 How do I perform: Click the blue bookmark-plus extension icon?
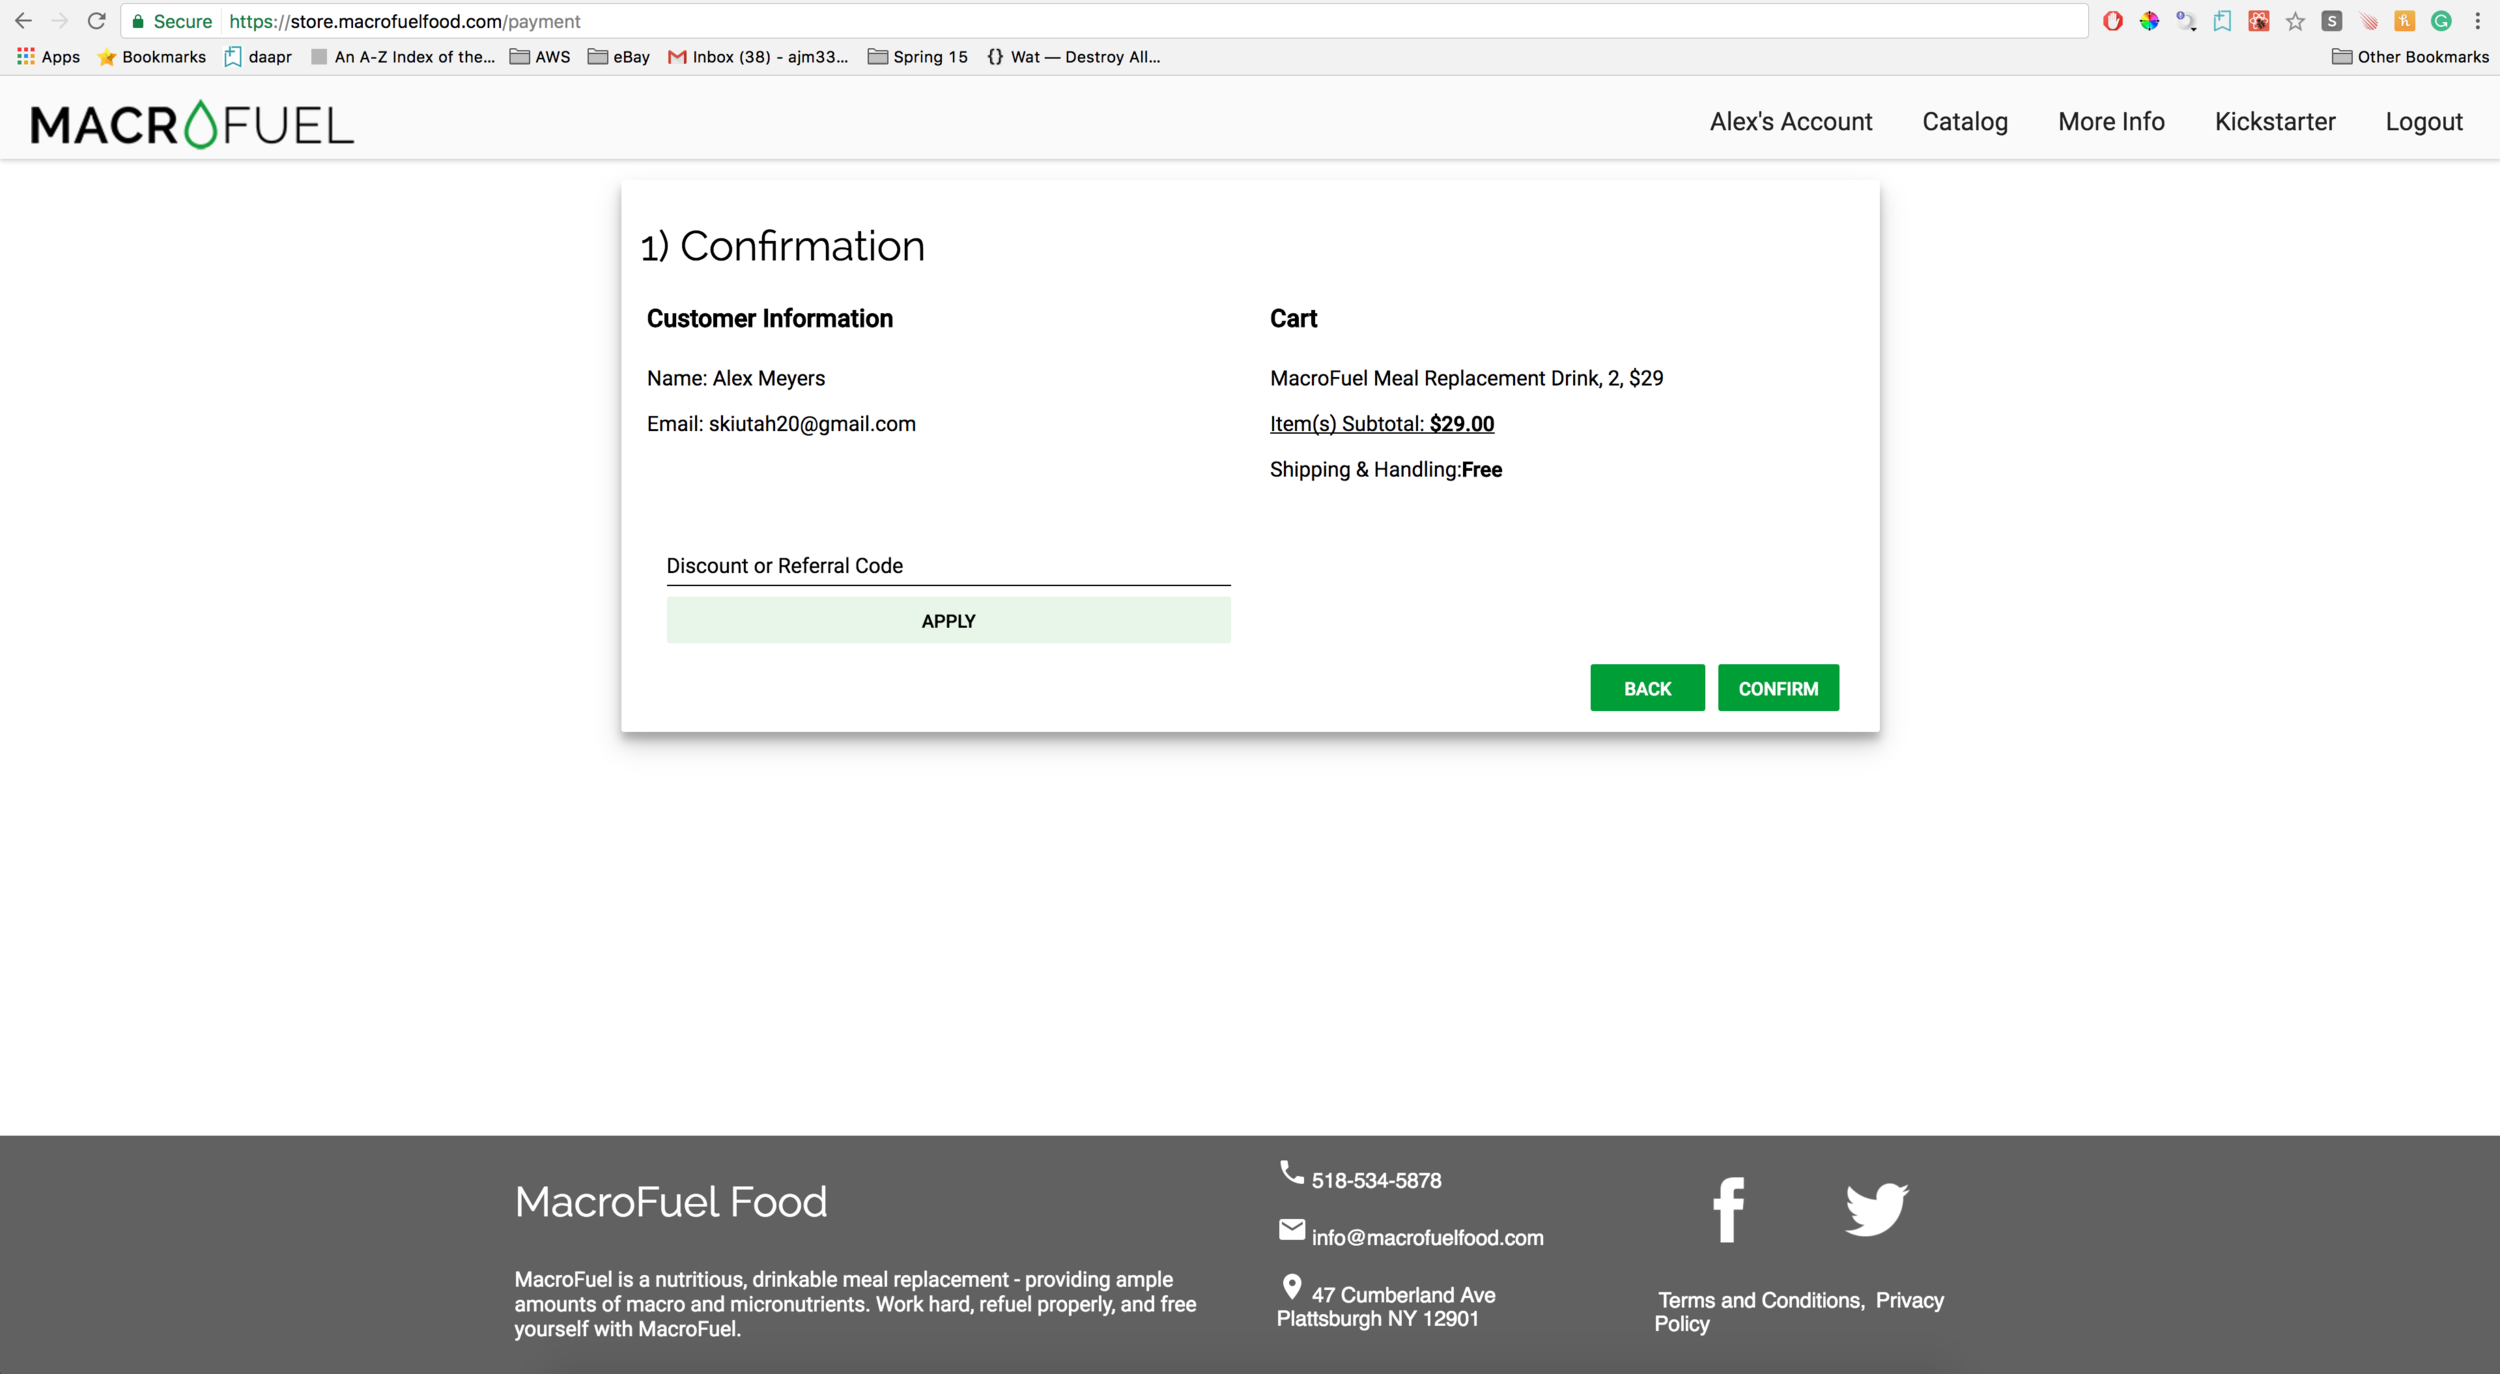2222,21
